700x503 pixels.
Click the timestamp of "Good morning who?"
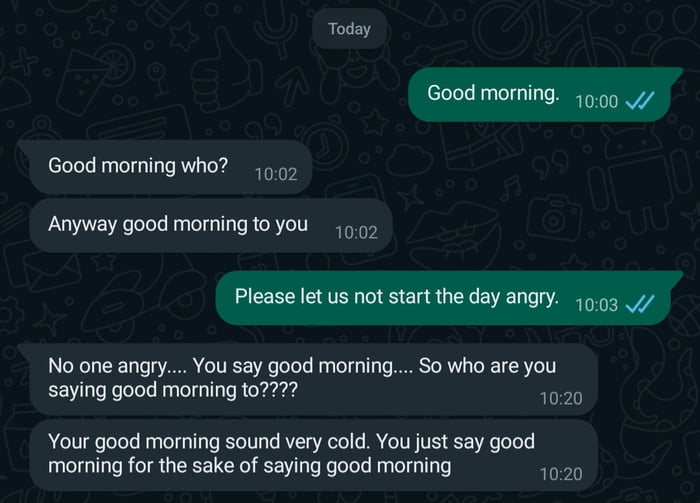coord(276,174)
